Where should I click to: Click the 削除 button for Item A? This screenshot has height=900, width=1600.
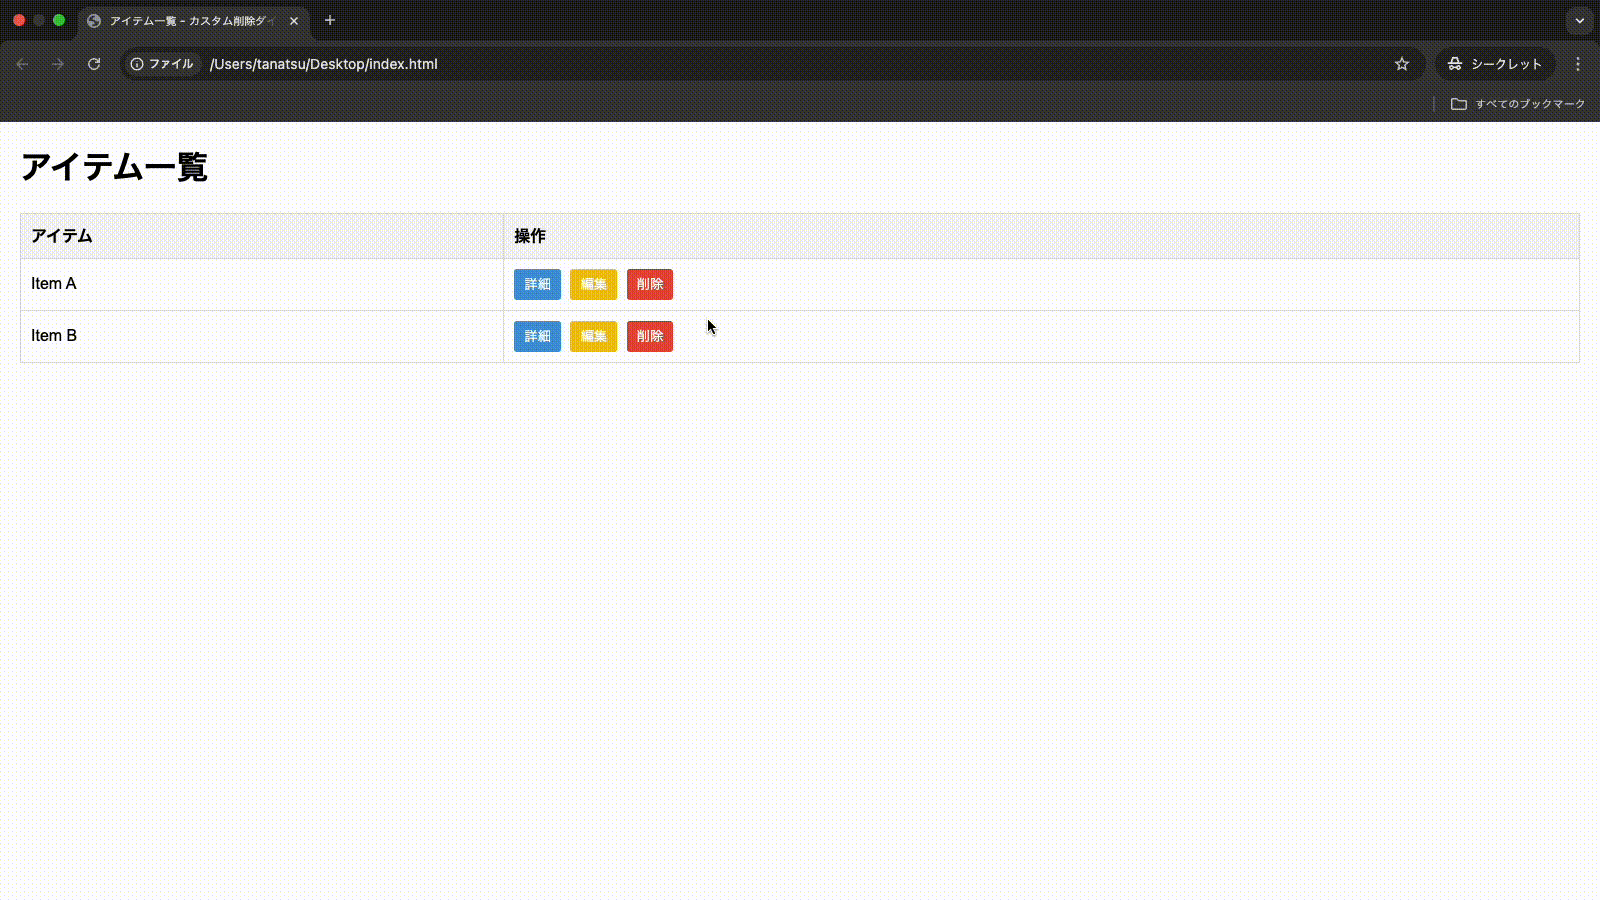[650, 284]
